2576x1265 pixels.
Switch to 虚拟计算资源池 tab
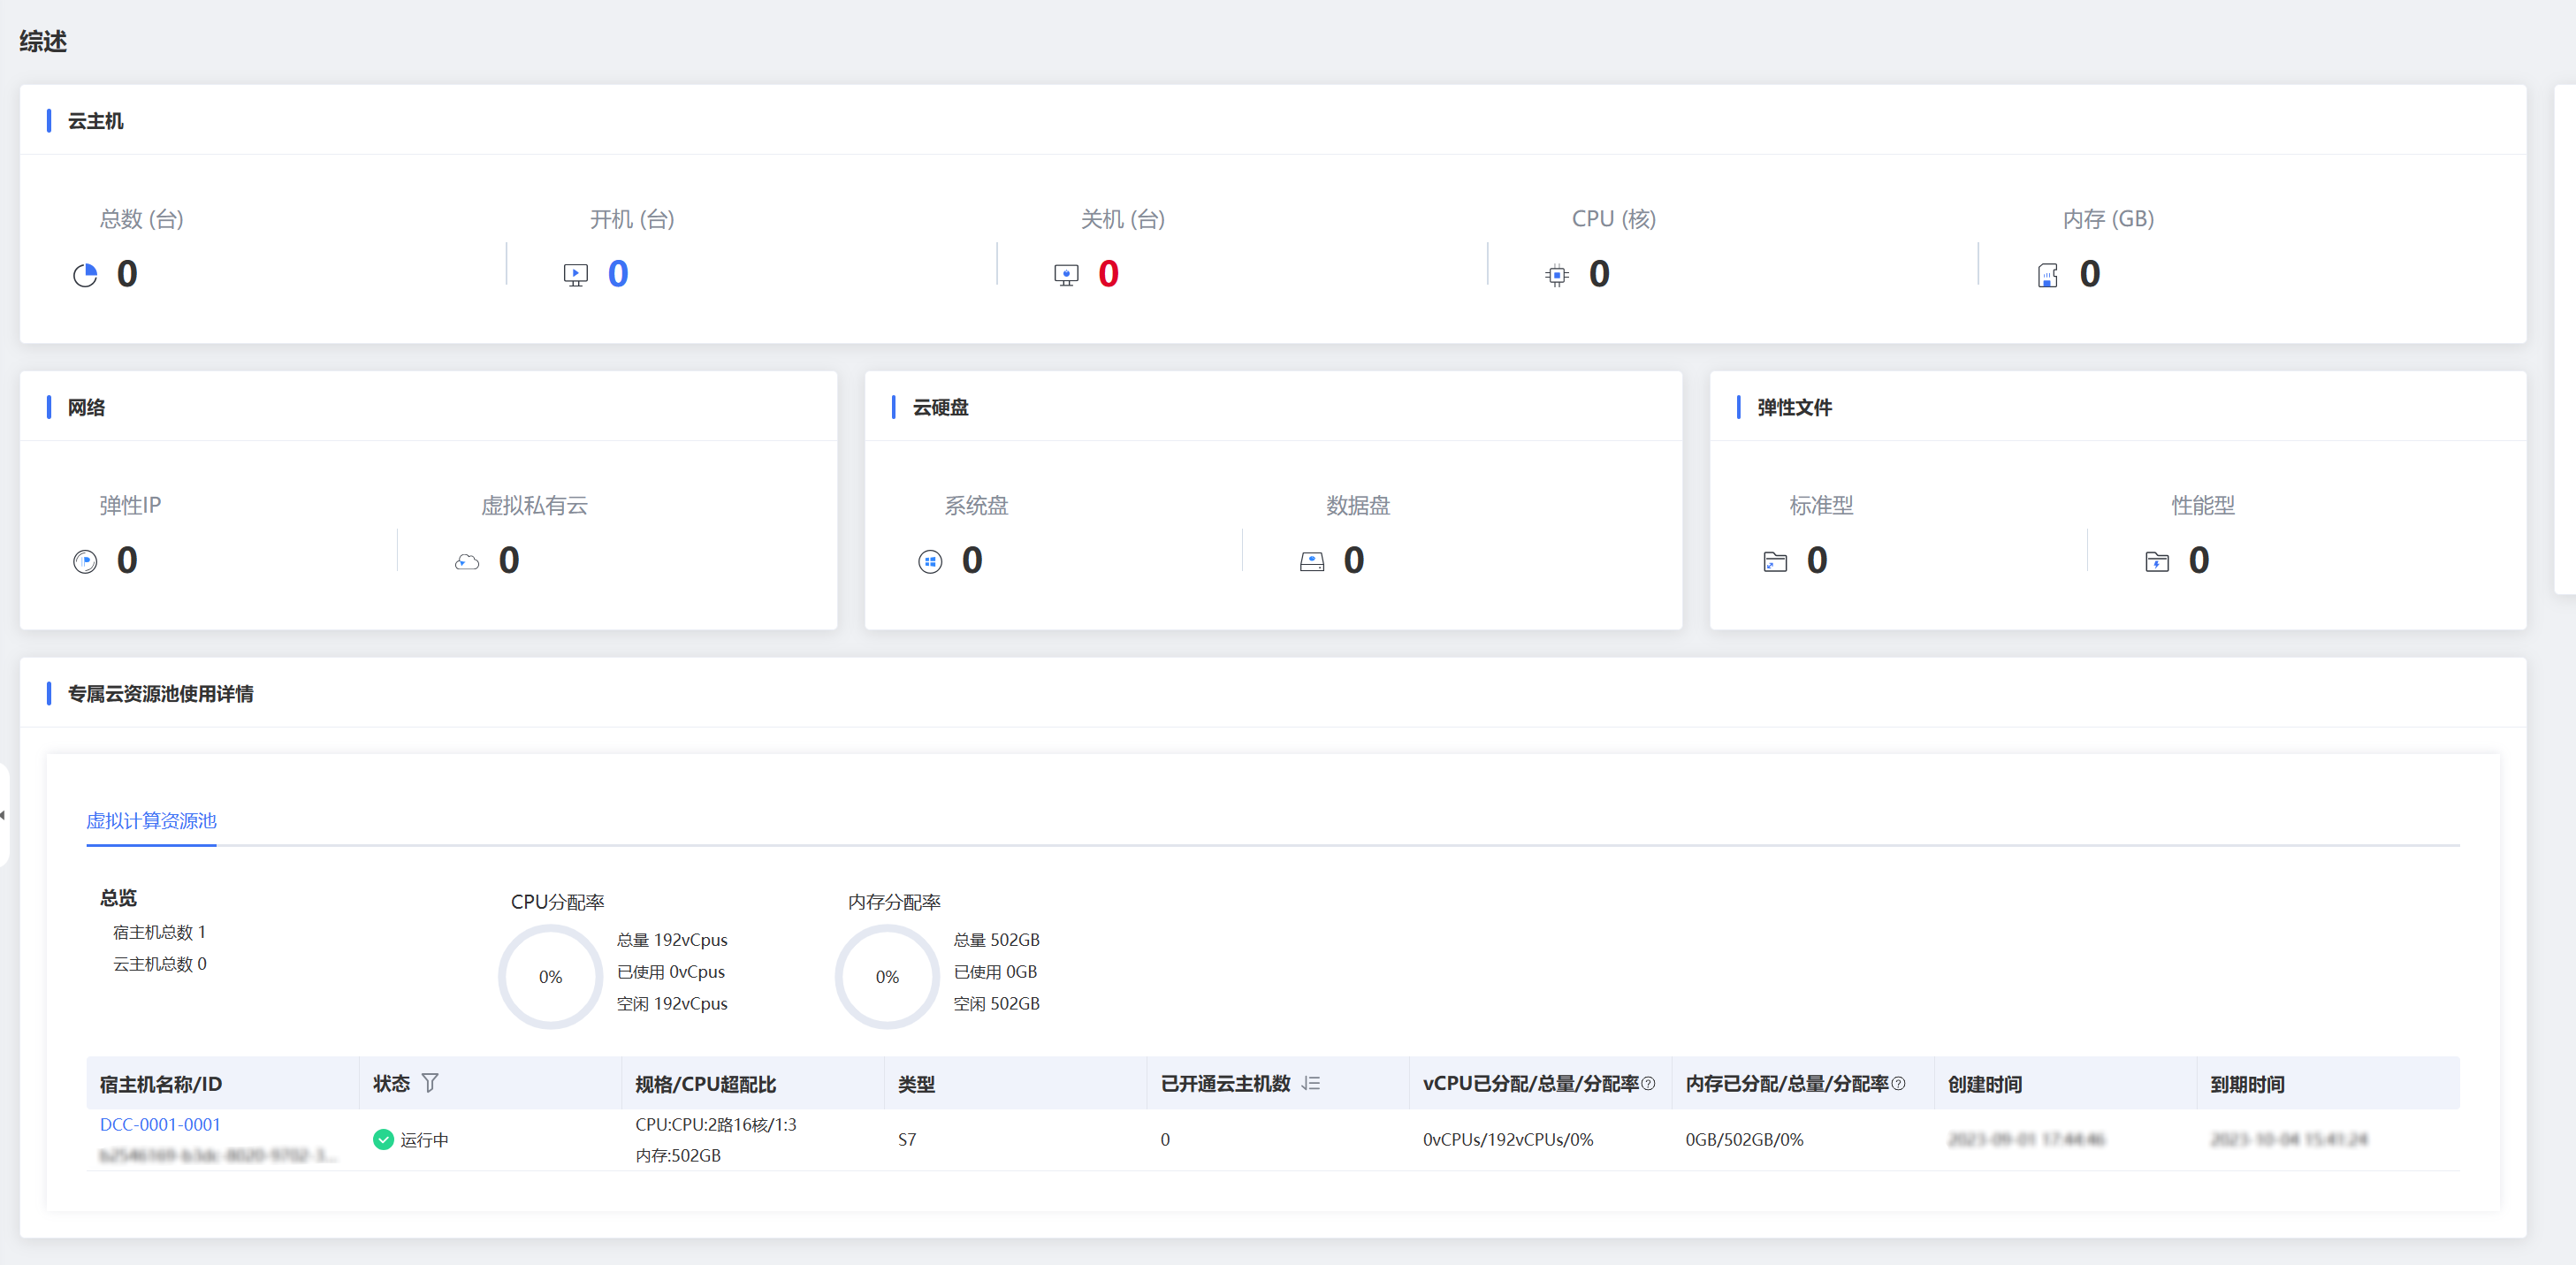point(151,821)
